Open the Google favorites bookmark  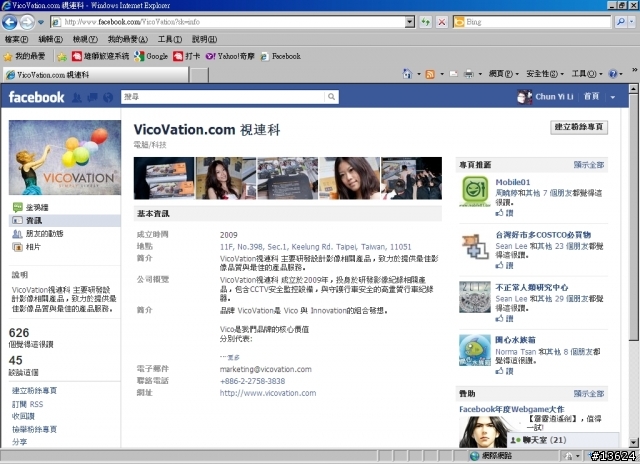point(151,56)
